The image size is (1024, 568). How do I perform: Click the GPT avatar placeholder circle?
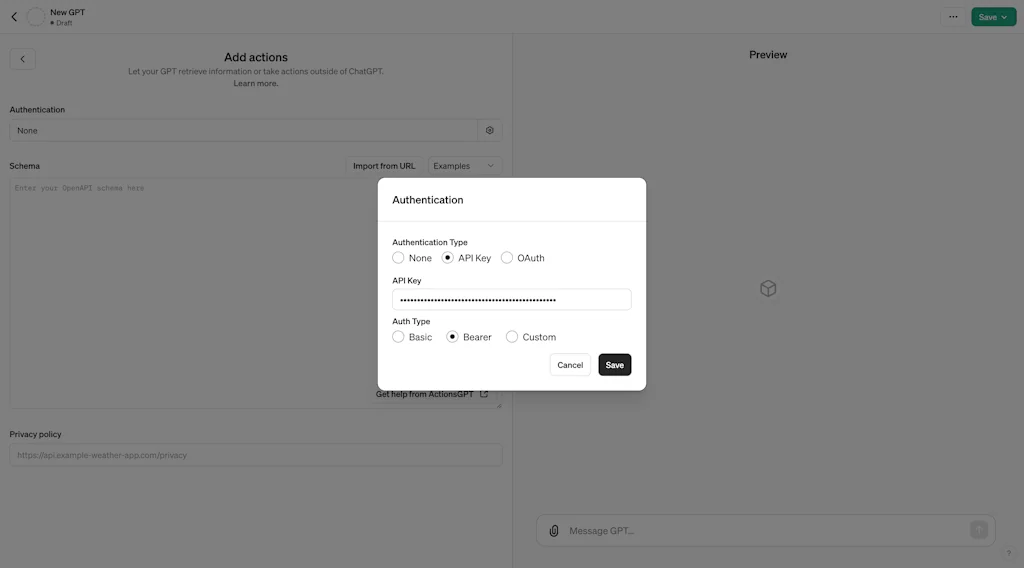tap(36, 17)
